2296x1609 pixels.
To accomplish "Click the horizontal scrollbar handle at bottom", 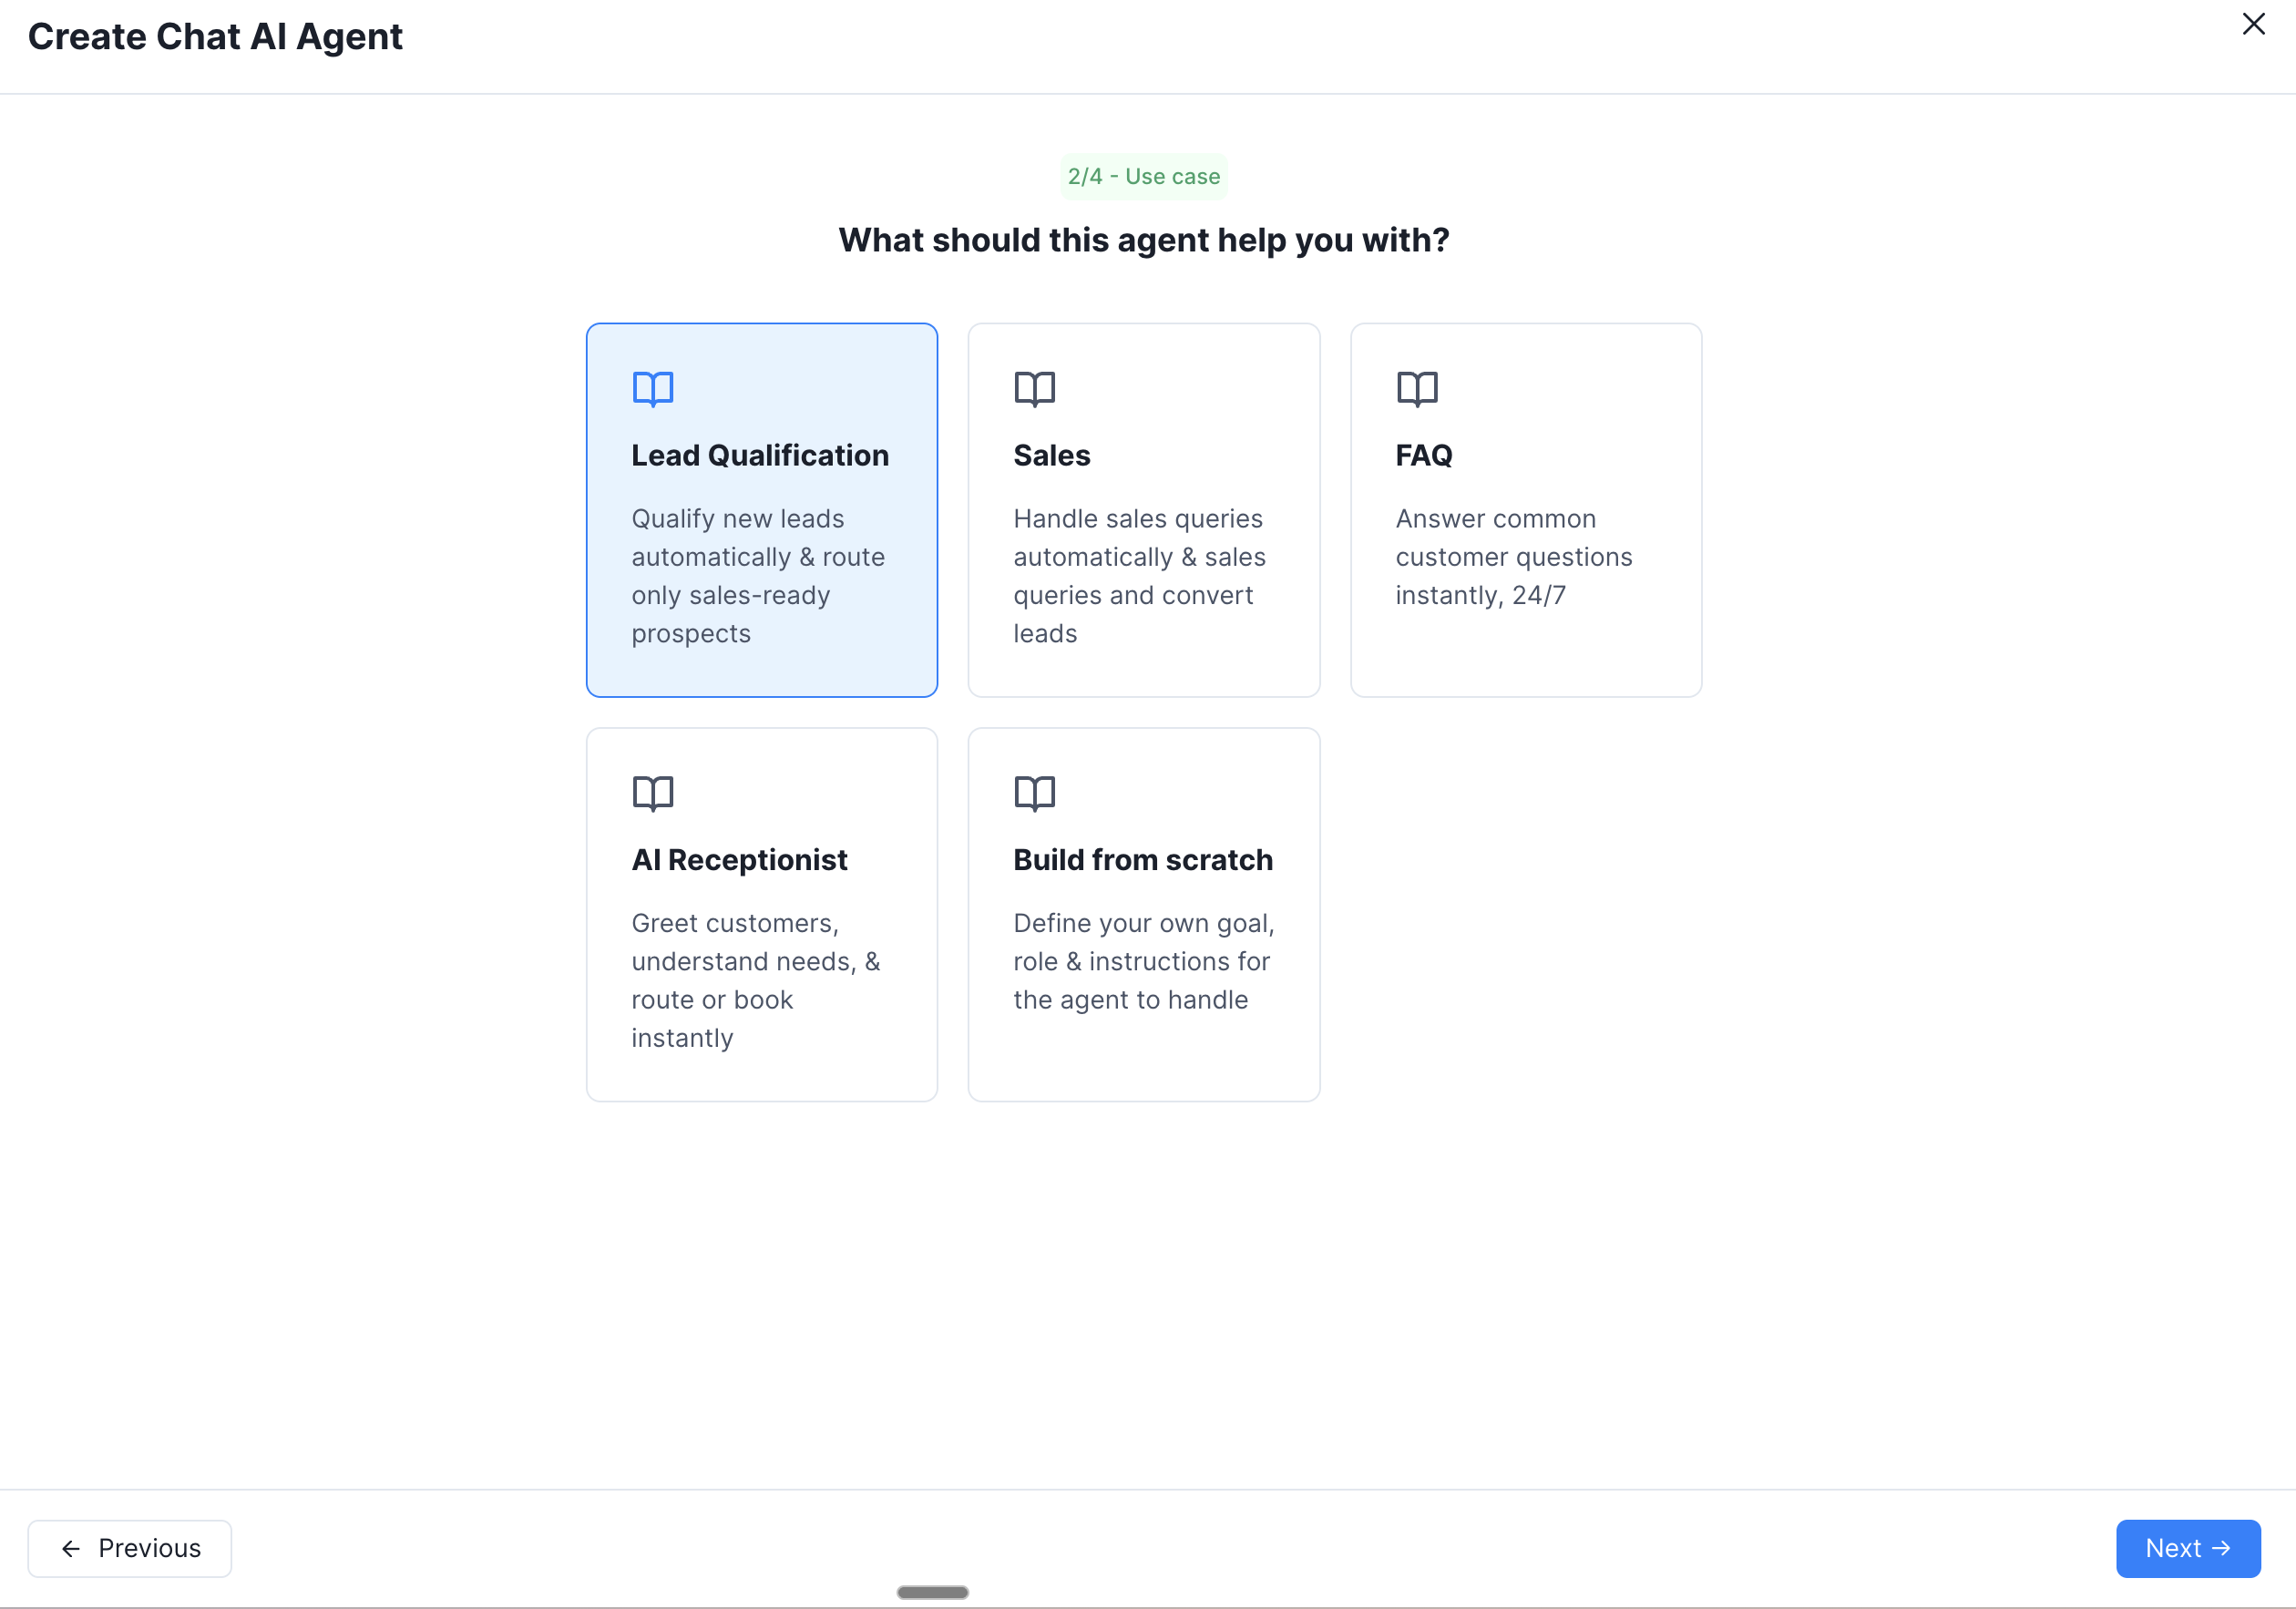I will pos(932,1591).
